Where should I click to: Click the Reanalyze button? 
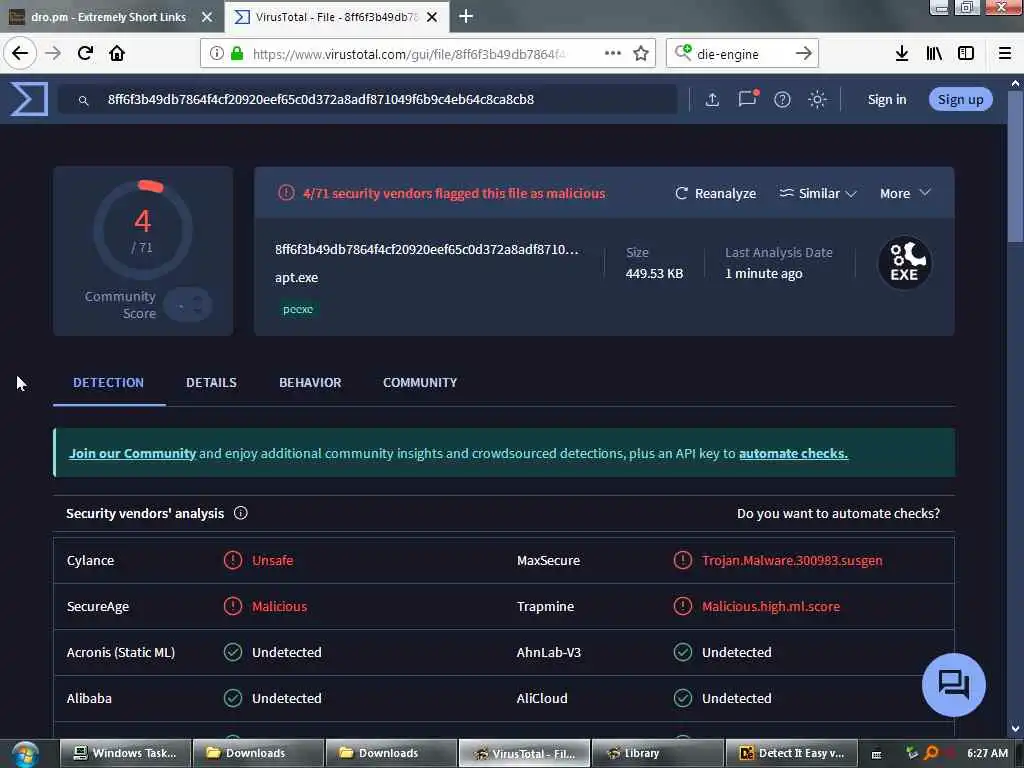click(715, 193)
